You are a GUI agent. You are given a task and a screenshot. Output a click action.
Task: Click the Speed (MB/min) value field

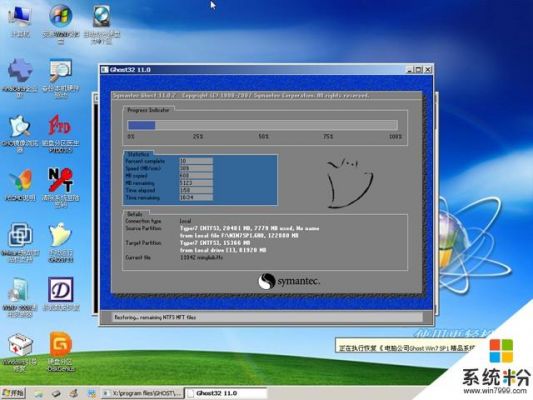pyautogui.click(x=196, y=168)
